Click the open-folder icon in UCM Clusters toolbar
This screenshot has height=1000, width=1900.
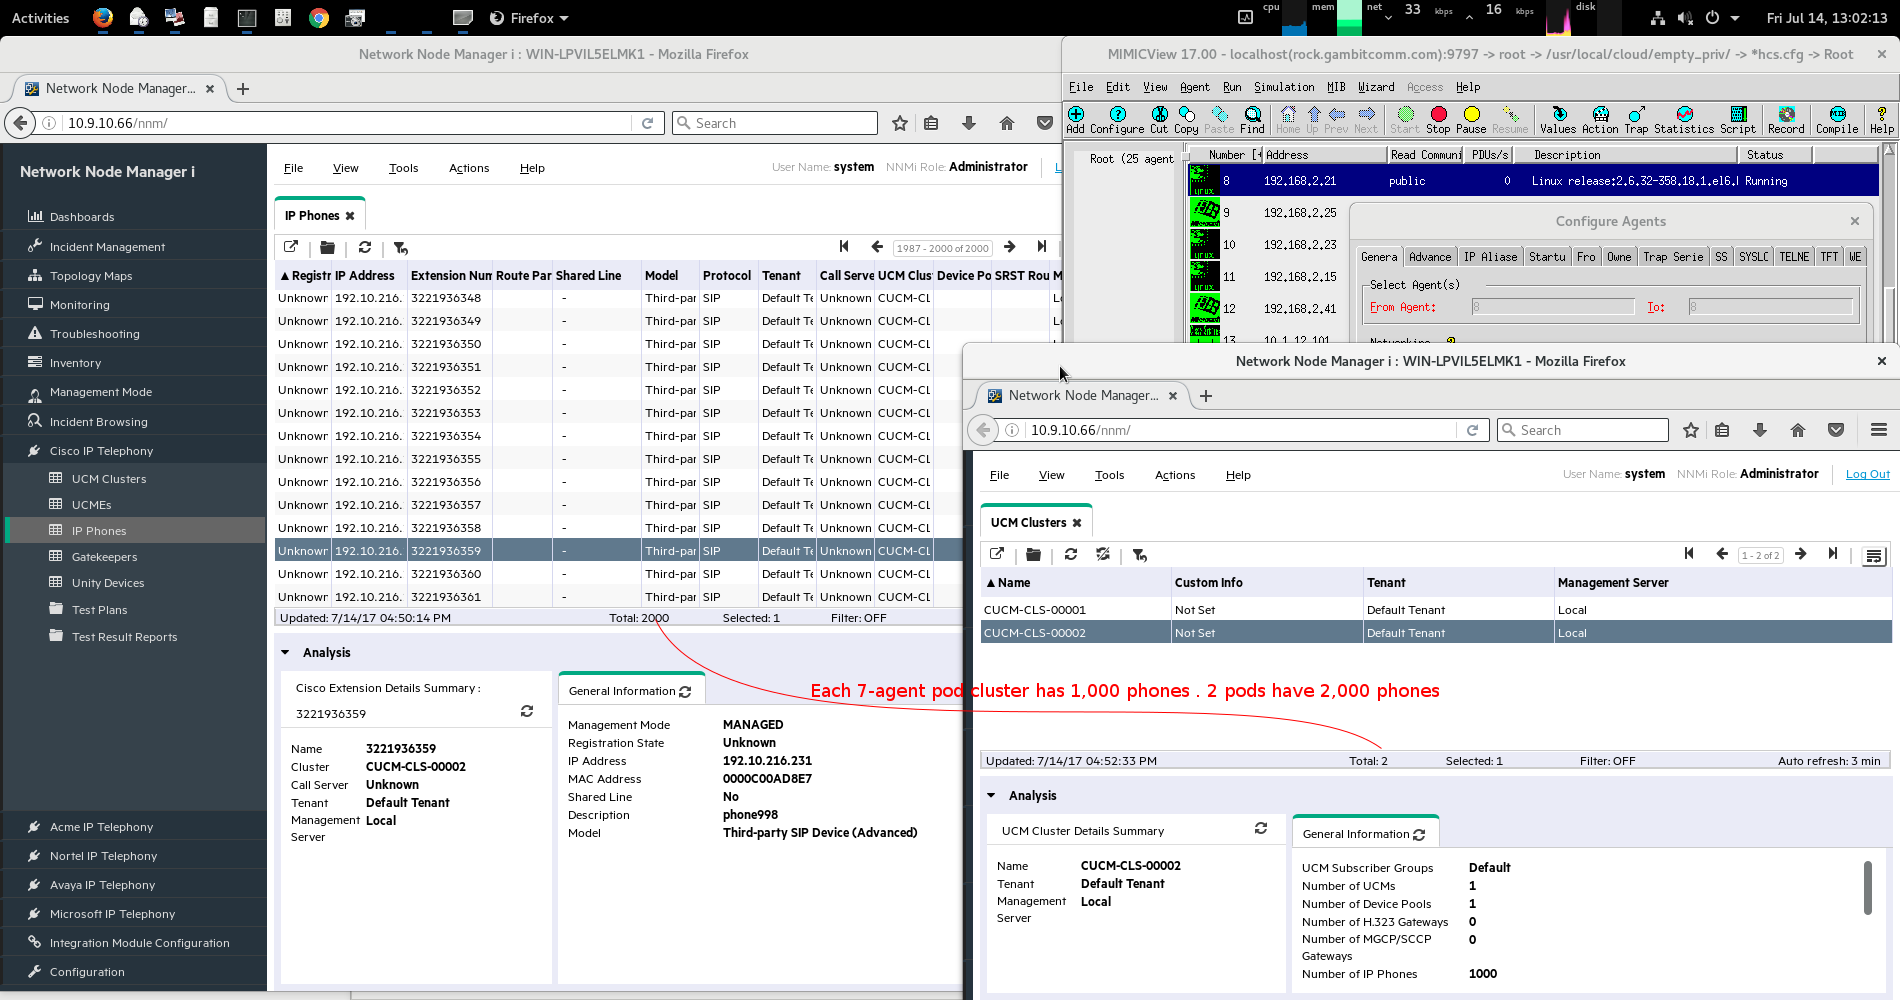[1034, 554]
